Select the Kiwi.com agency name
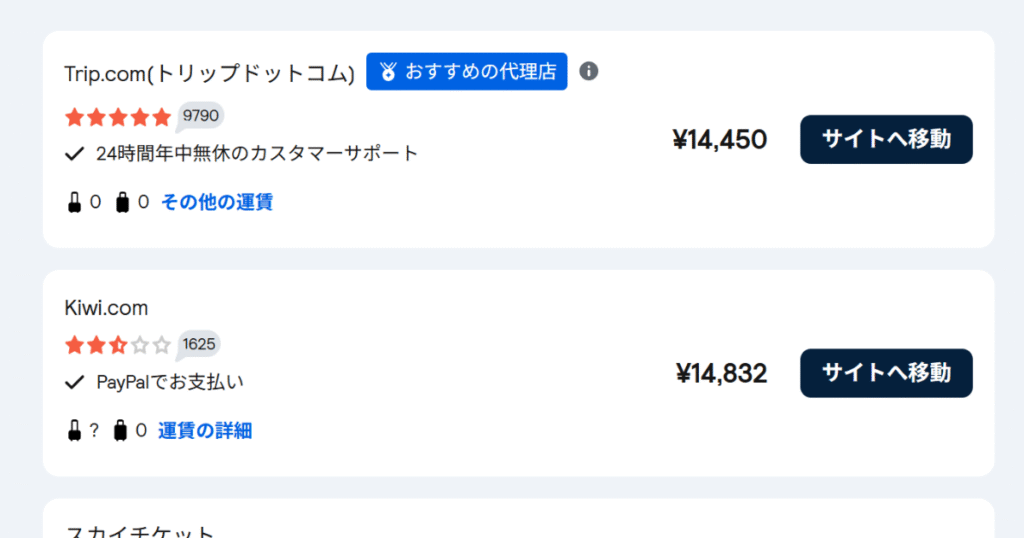This screenshot has width=1024, height=538. (106, 308)
